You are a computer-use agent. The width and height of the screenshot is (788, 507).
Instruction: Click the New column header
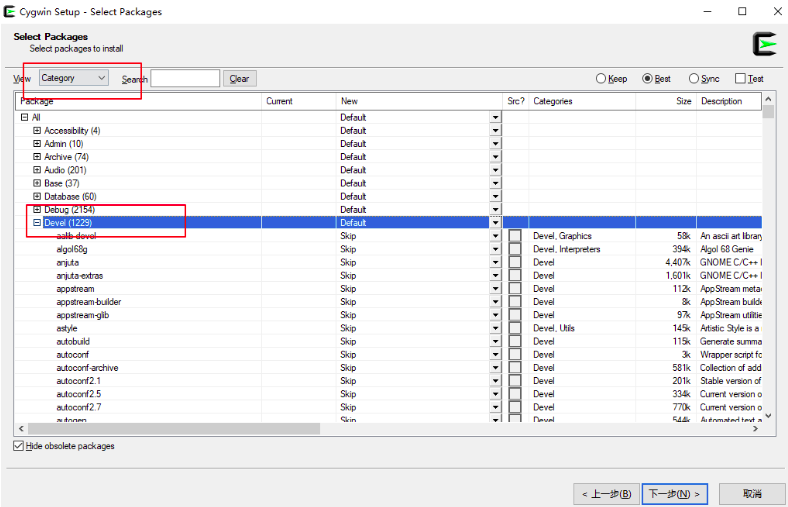pos(419,101)
